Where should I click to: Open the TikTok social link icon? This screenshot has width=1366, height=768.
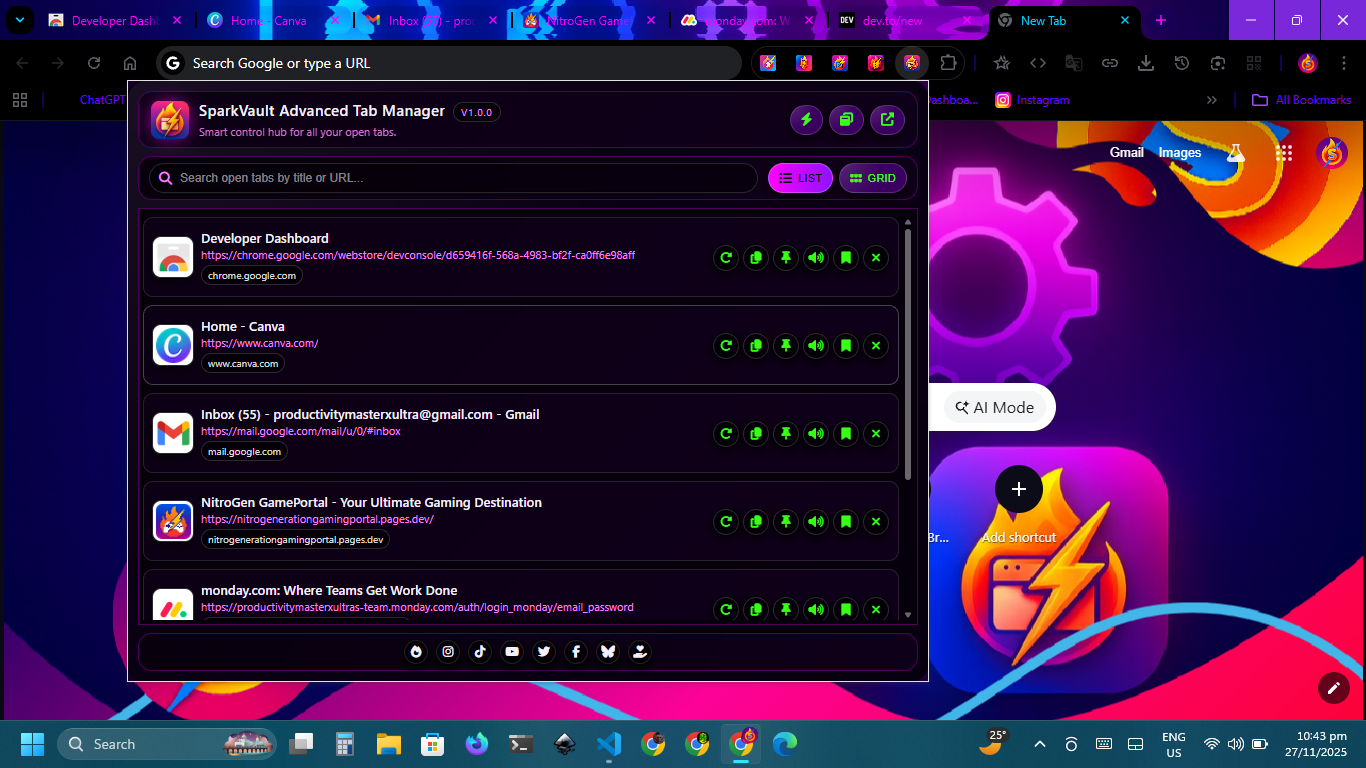pos(480,652)
